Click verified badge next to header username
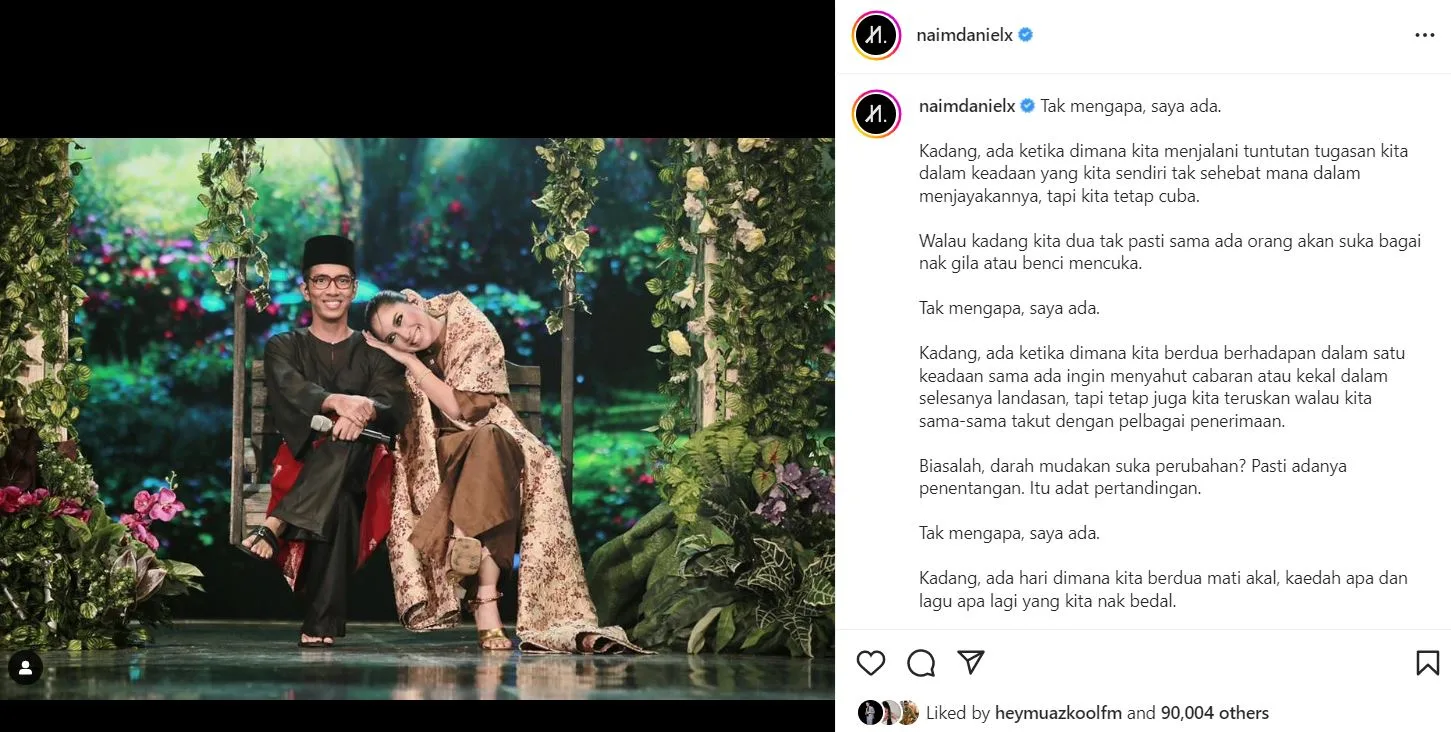 1026,35
